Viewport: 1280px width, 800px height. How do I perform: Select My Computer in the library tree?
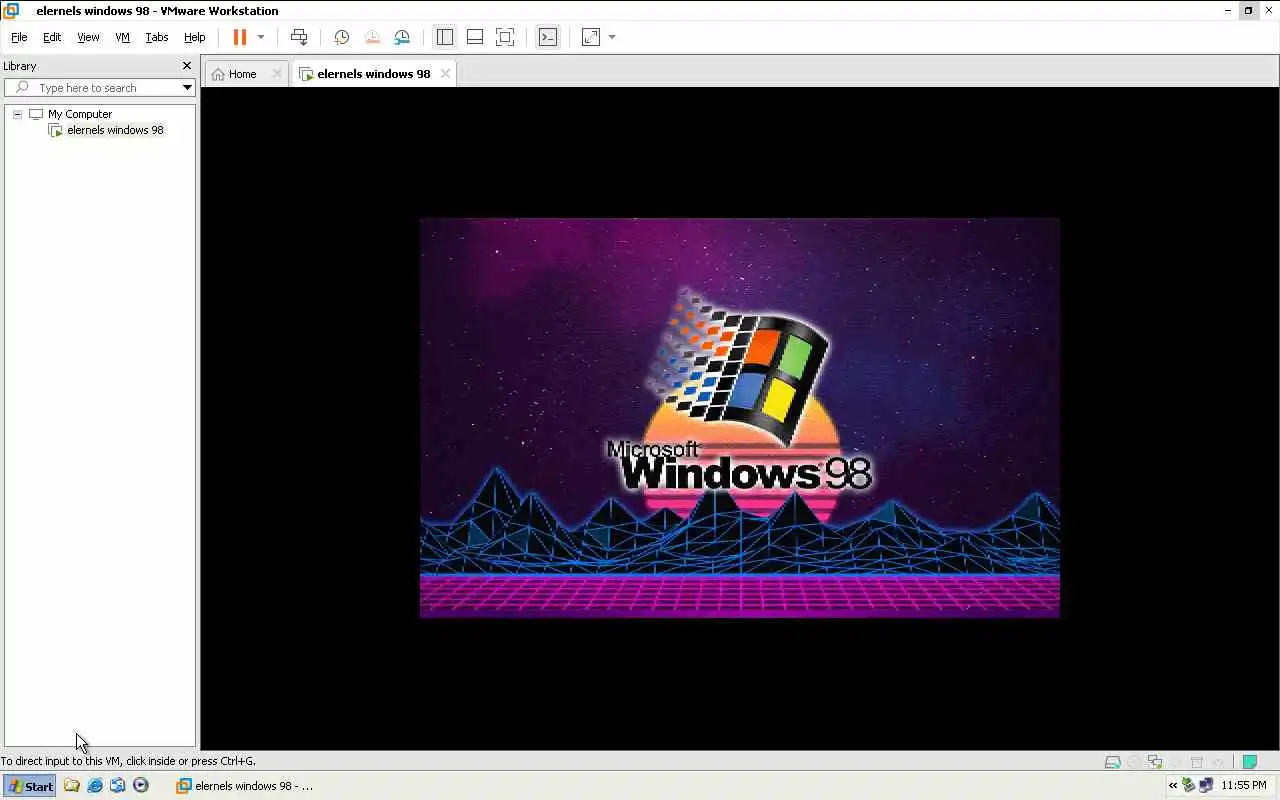80,114
